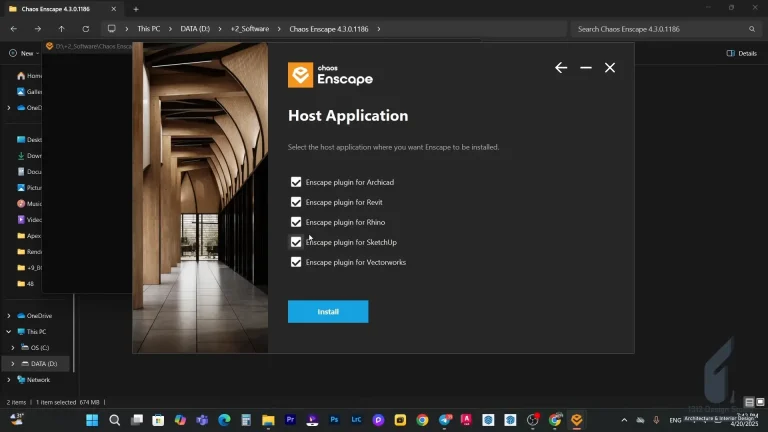Click the blue Install button

328,312
